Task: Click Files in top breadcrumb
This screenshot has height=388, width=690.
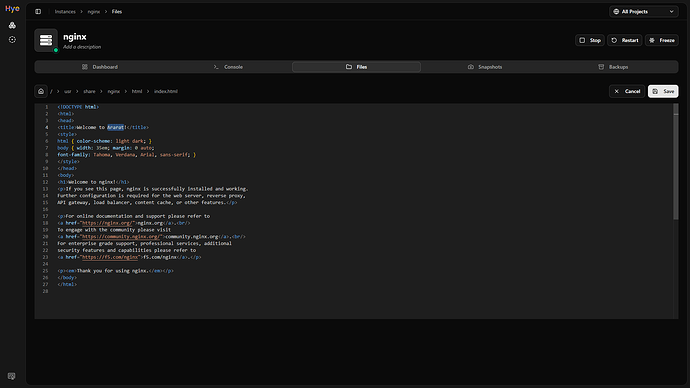Action: click(117, 11)
